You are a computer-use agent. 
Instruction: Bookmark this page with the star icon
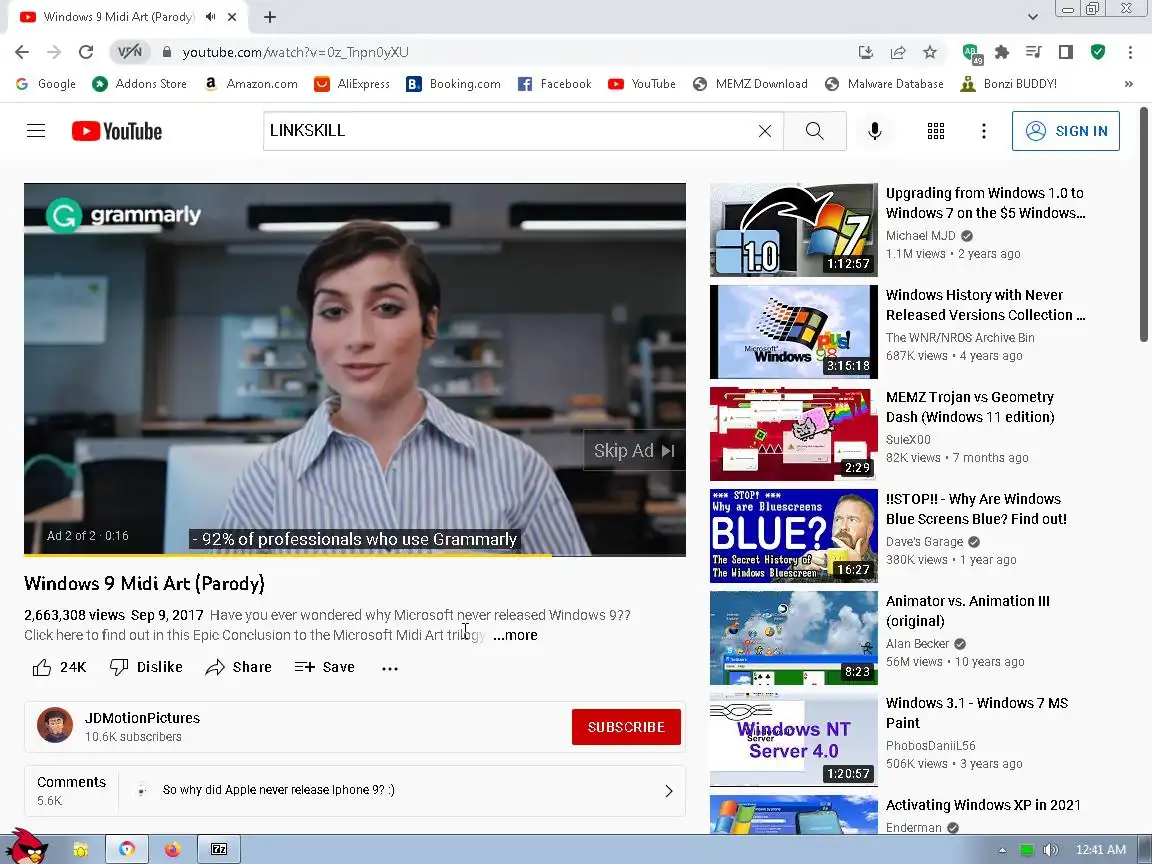click(930, 52)
